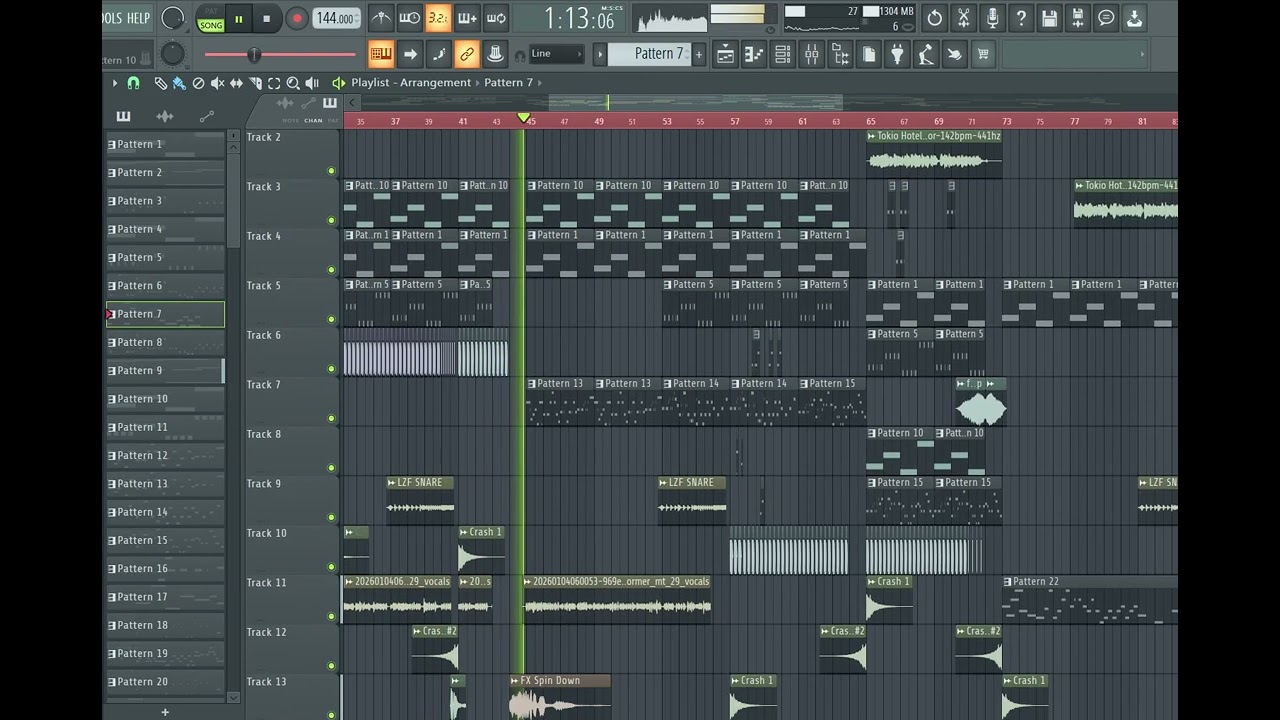Save project with floppy disk icon

tap(1049, 18)
